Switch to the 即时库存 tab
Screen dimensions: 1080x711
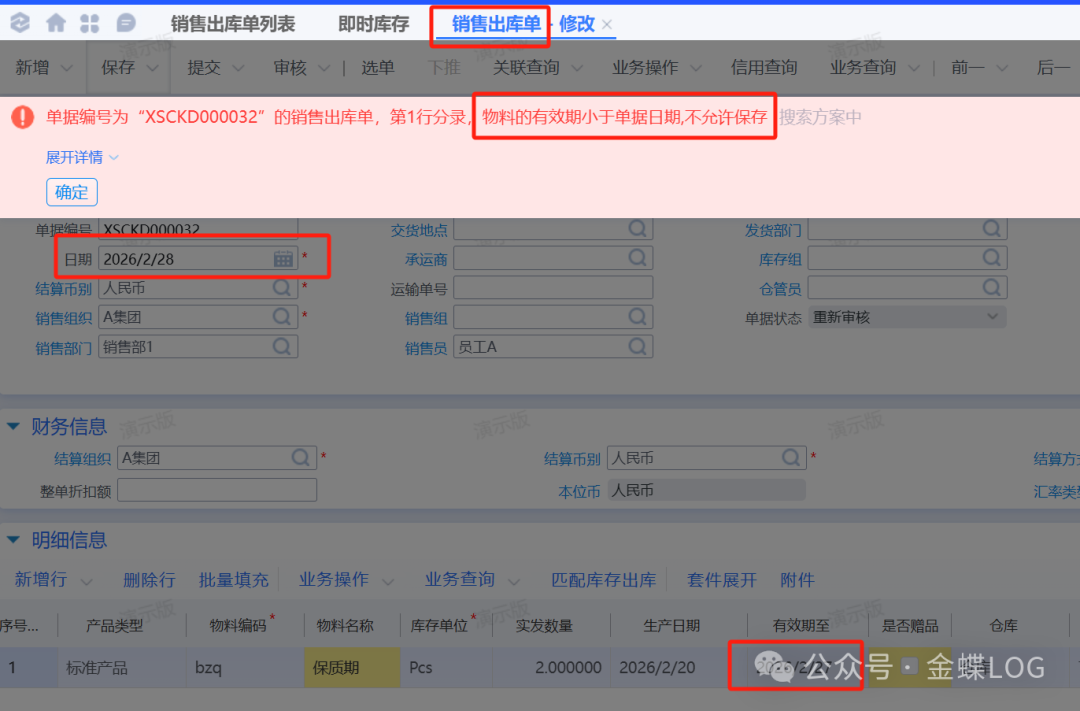(x=373, y=24)
